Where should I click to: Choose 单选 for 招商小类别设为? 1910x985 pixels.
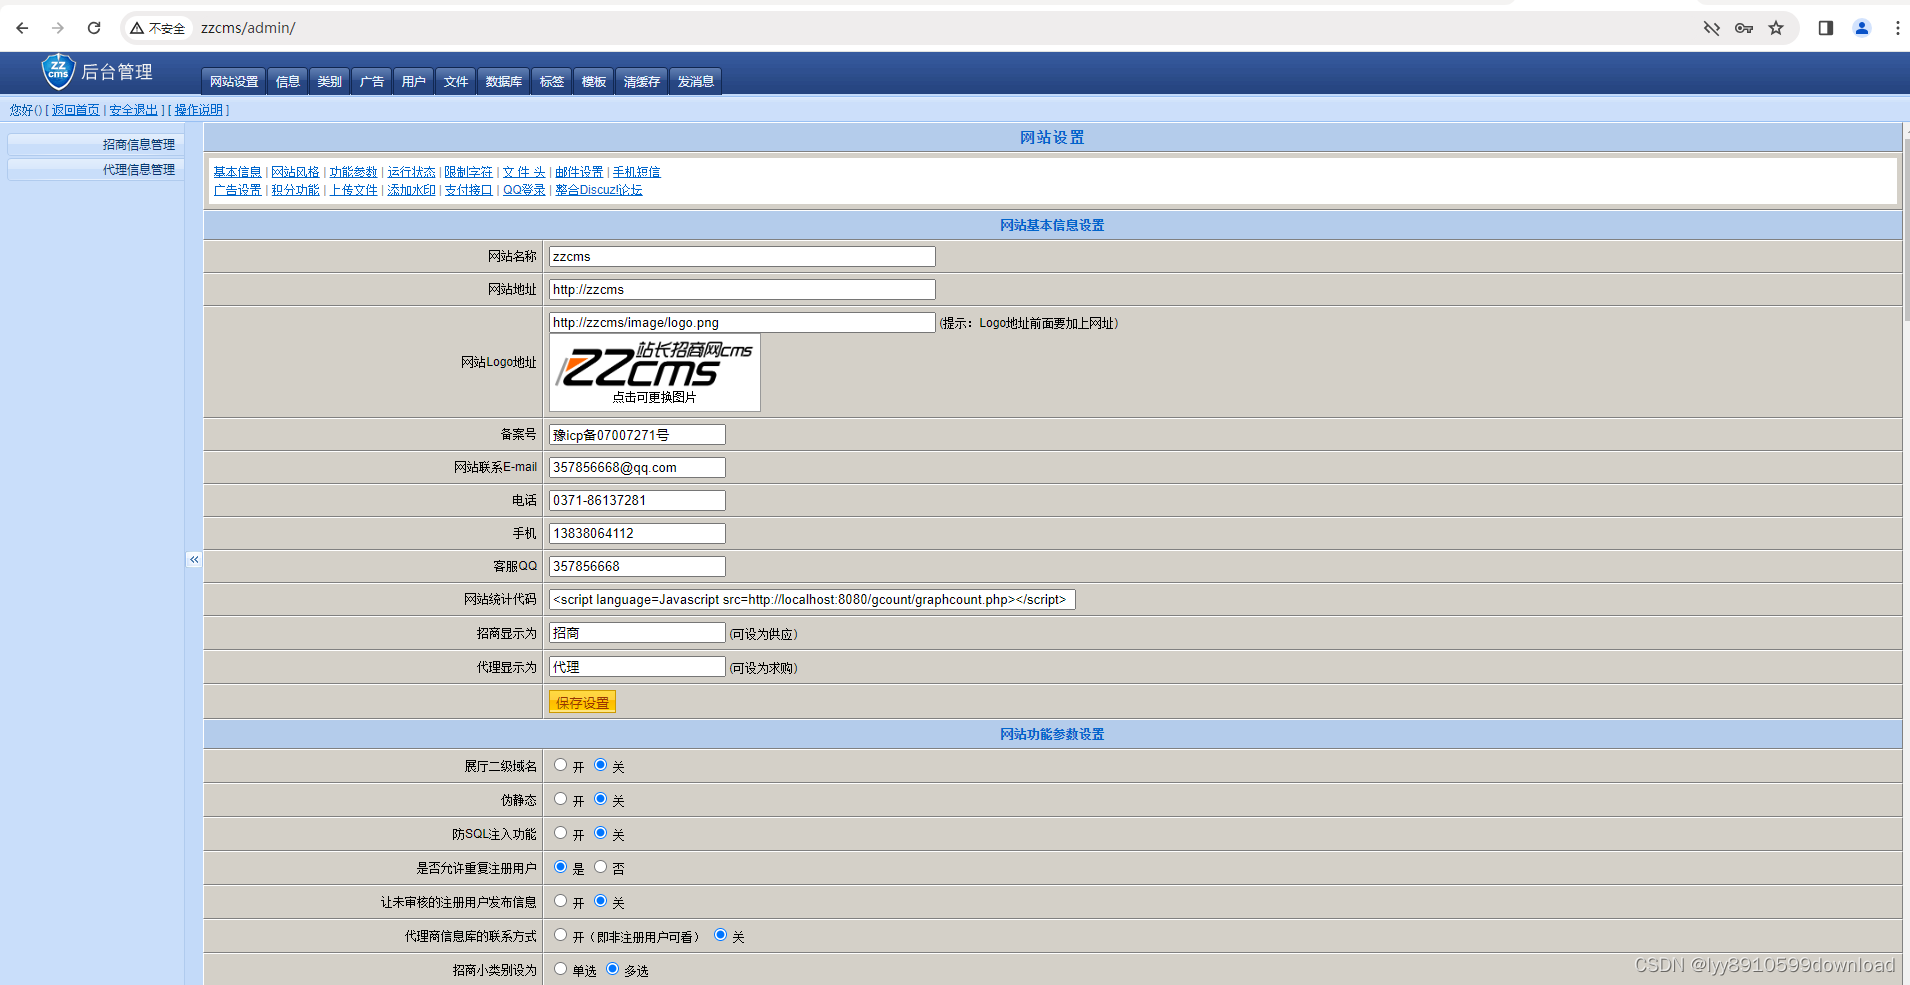561,969
